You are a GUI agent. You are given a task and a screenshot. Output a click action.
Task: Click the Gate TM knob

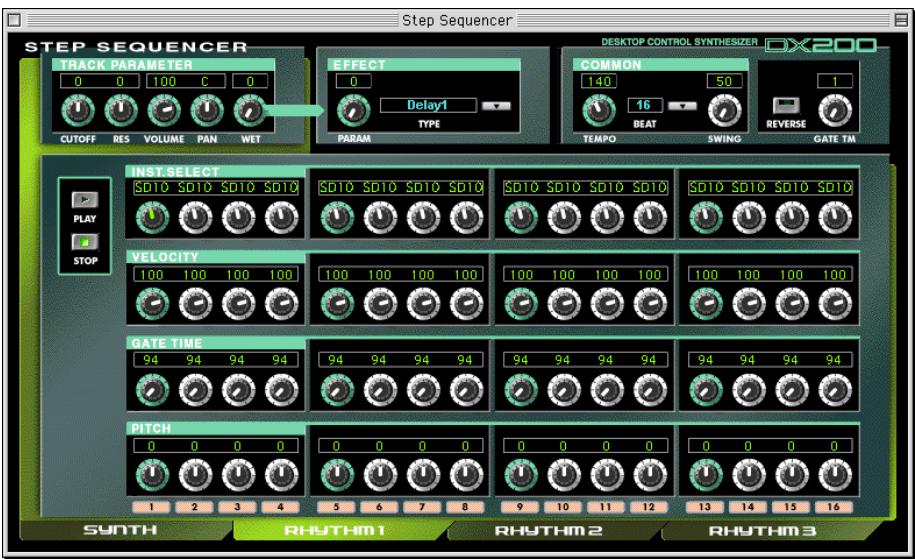pos(834,111)
